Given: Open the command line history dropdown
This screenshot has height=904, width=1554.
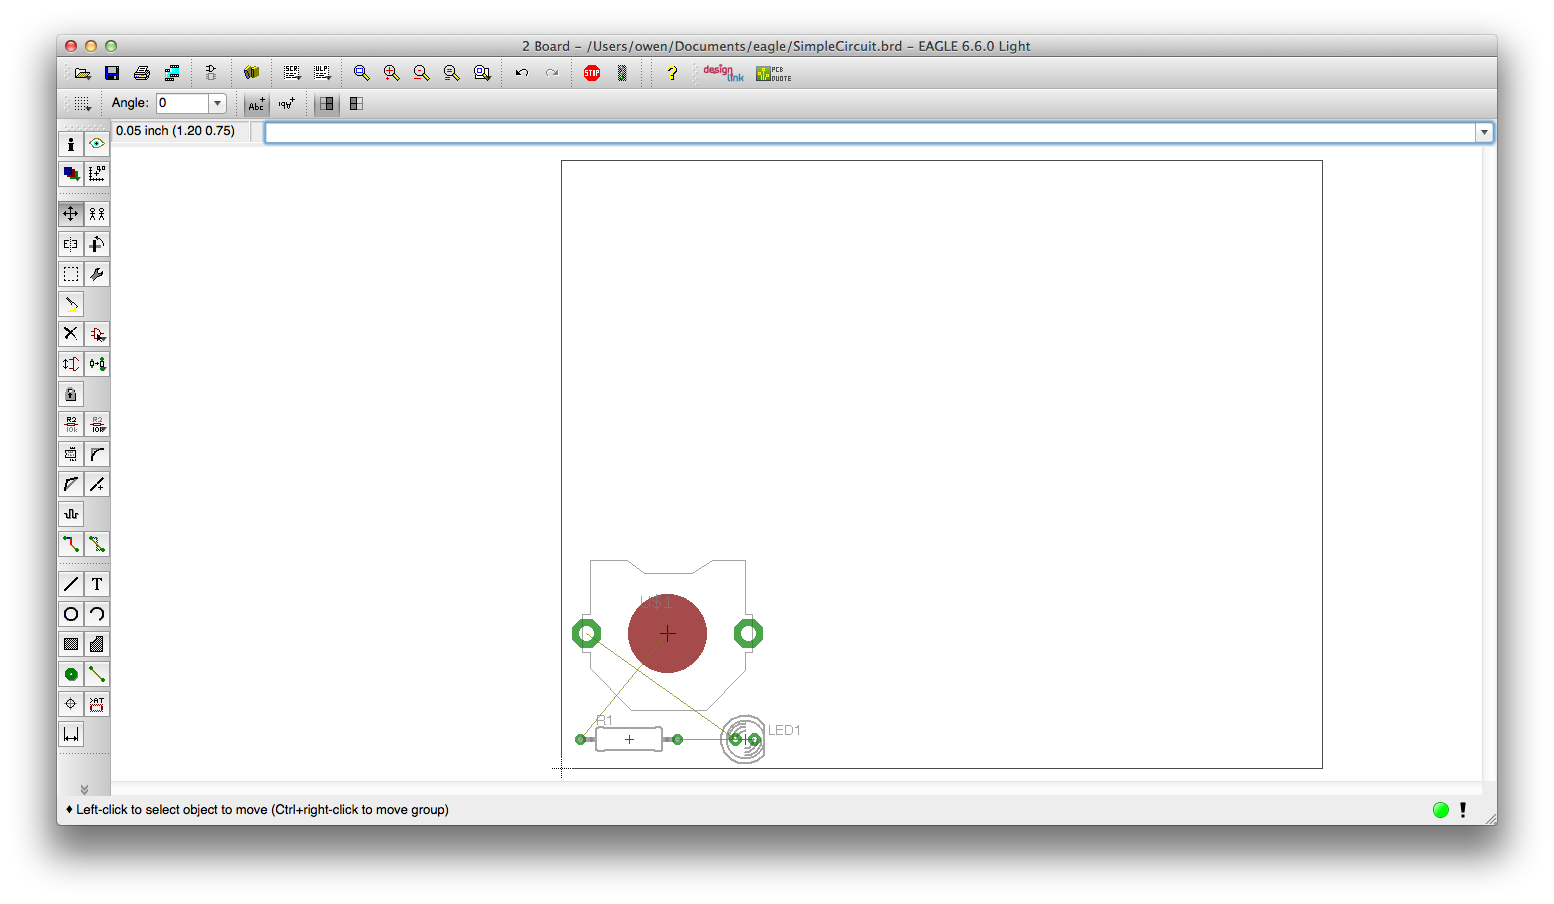Looking at the screenshot, I should (x=1484, y=132).
